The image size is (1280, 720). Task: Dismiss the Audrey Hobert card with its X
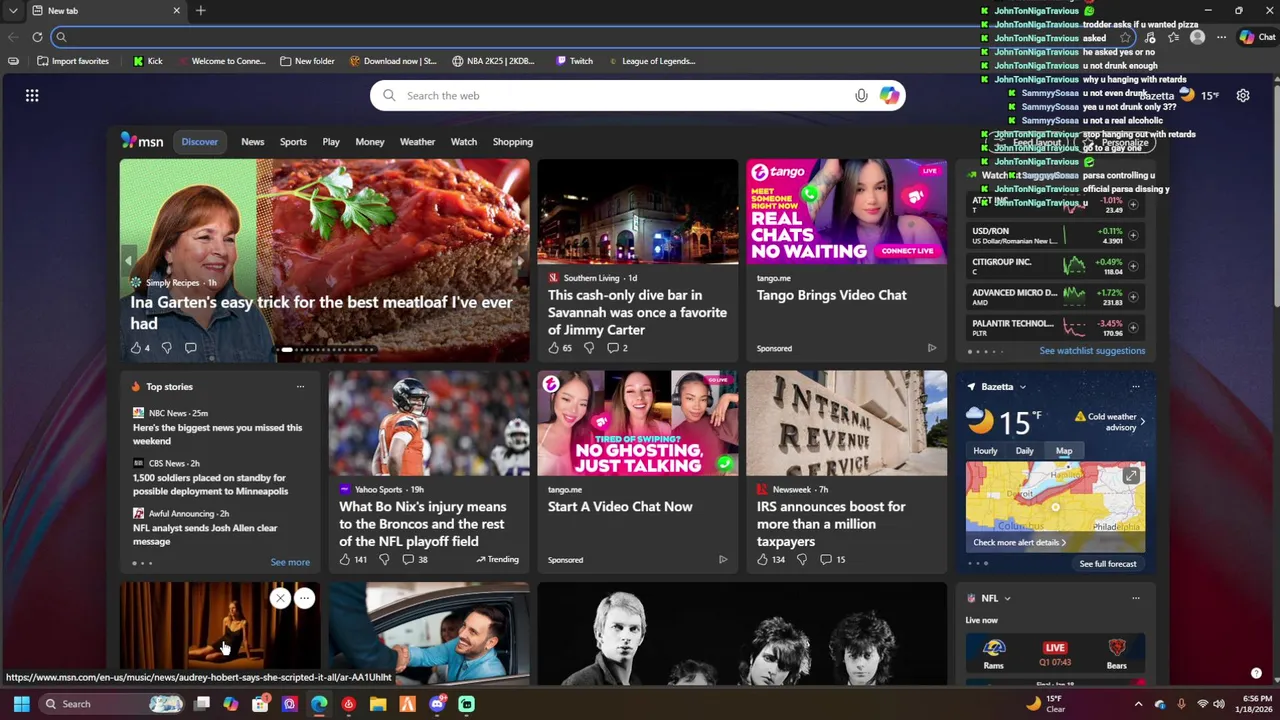click(x=280, y=598)
